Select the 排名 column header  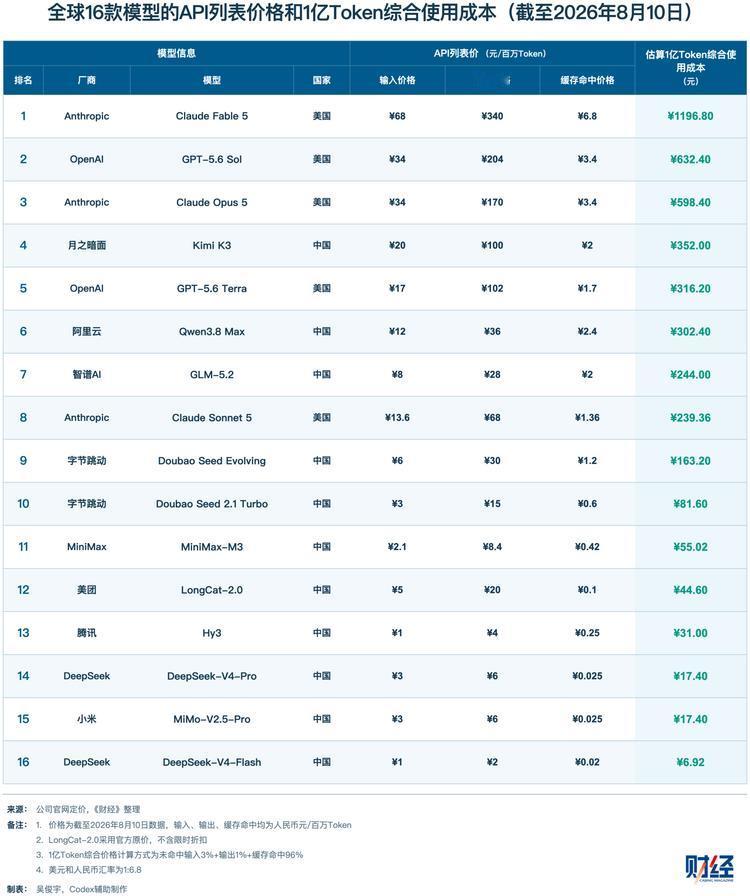[x=23, y=80]
